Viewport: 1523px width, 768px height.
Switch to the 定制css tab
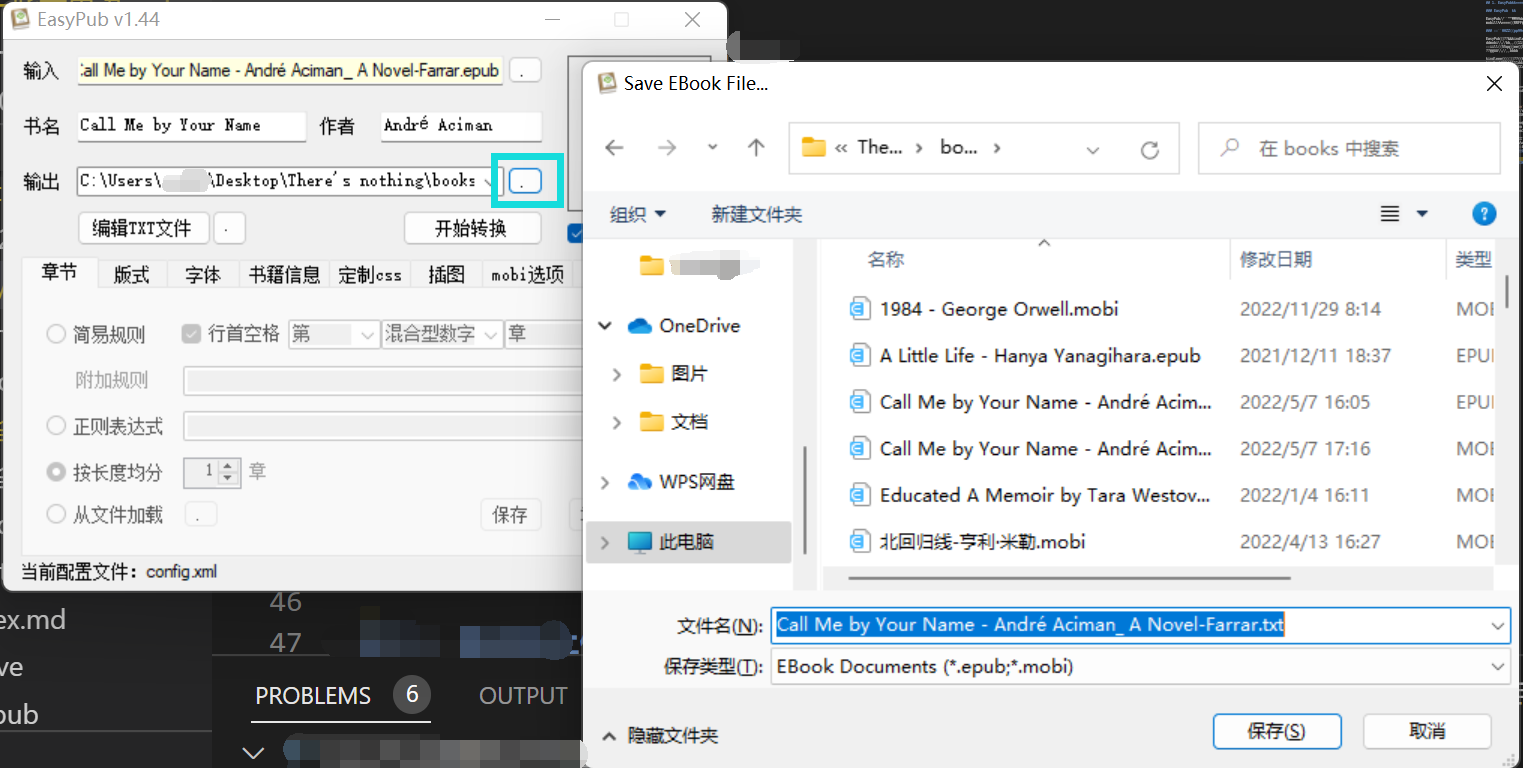[x=370, y=275]
